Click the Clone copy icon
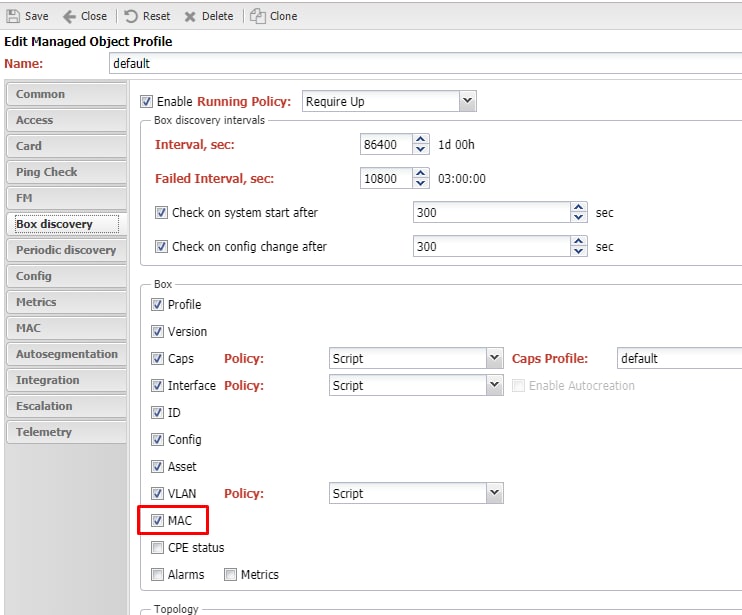This screenshot has width=742, height=615. tap(257, 16)
